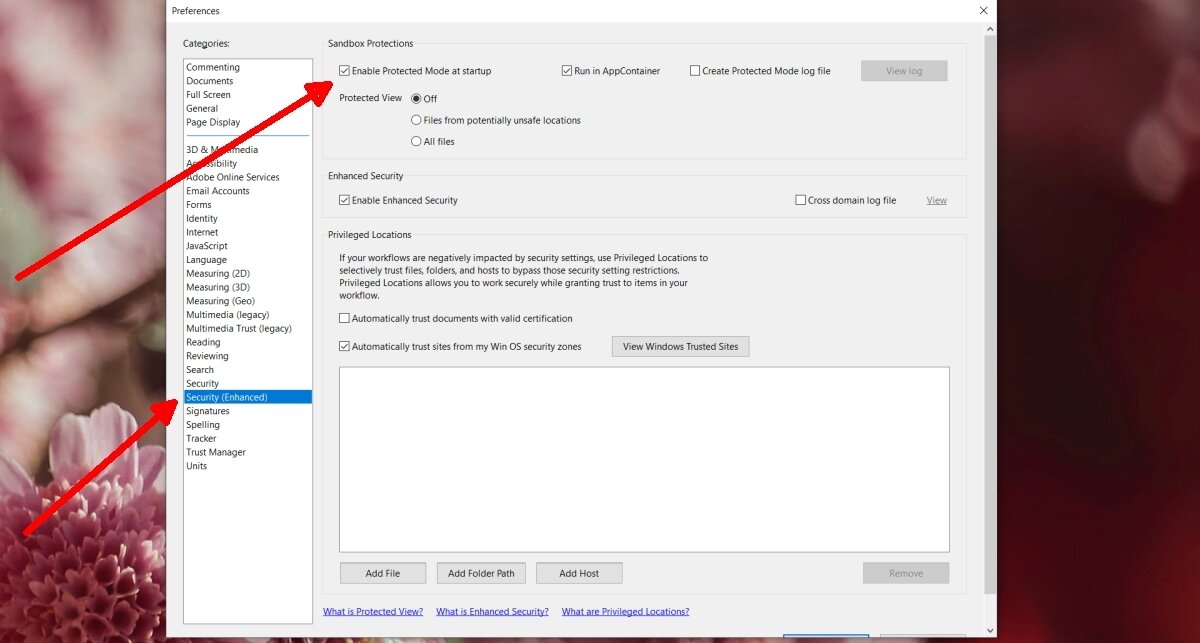Disable the Enable Enhanced Security checkbox

pos(345,200)
